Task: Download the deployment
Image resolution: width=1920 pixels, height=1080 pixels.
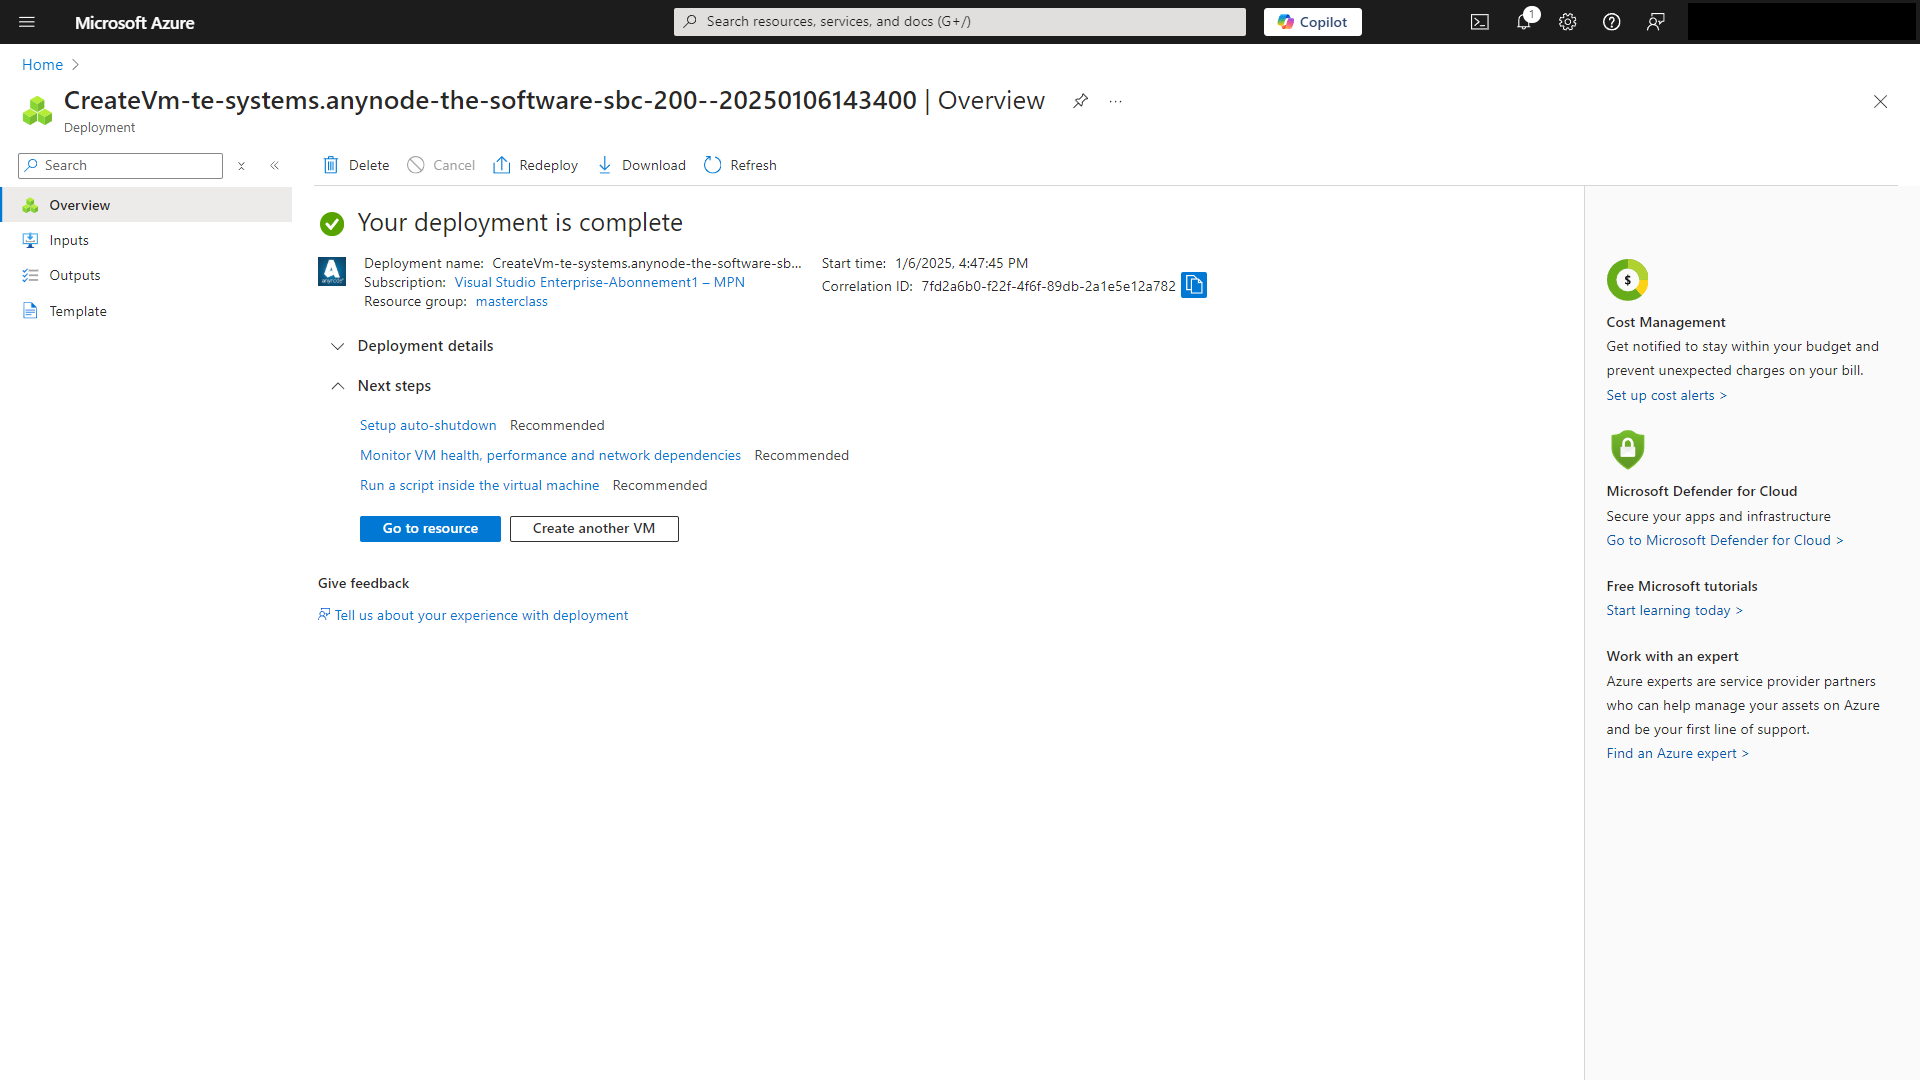Action: coord(641,165)
